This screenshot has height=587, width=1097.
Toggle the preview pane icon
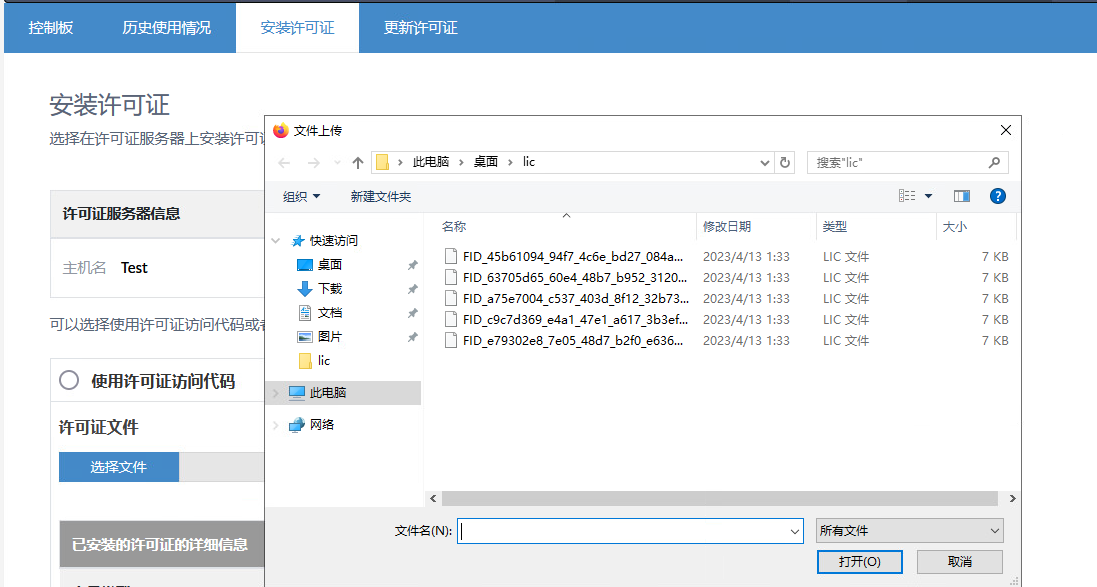tap(962, 196)
